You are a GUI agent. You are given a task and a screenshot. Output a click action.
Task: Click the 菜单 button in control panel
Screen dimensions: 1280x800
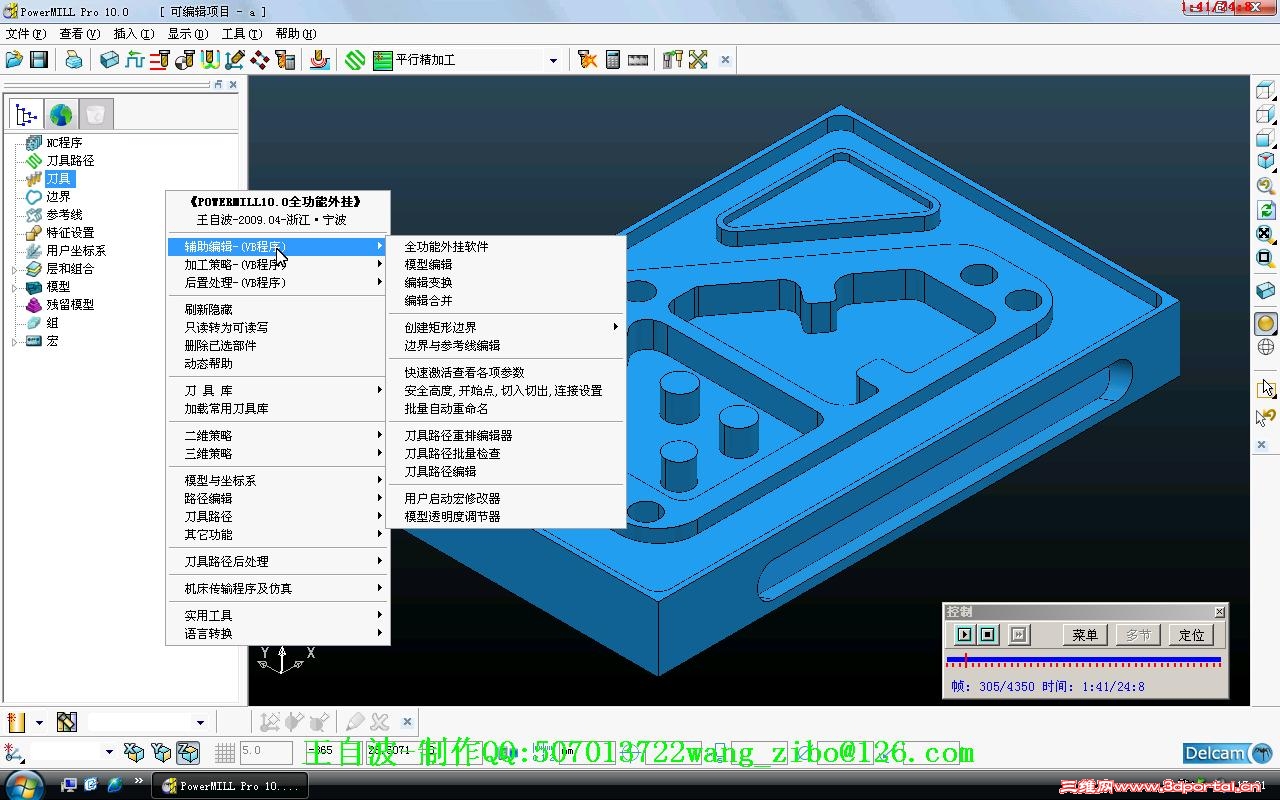(1085, 634)
